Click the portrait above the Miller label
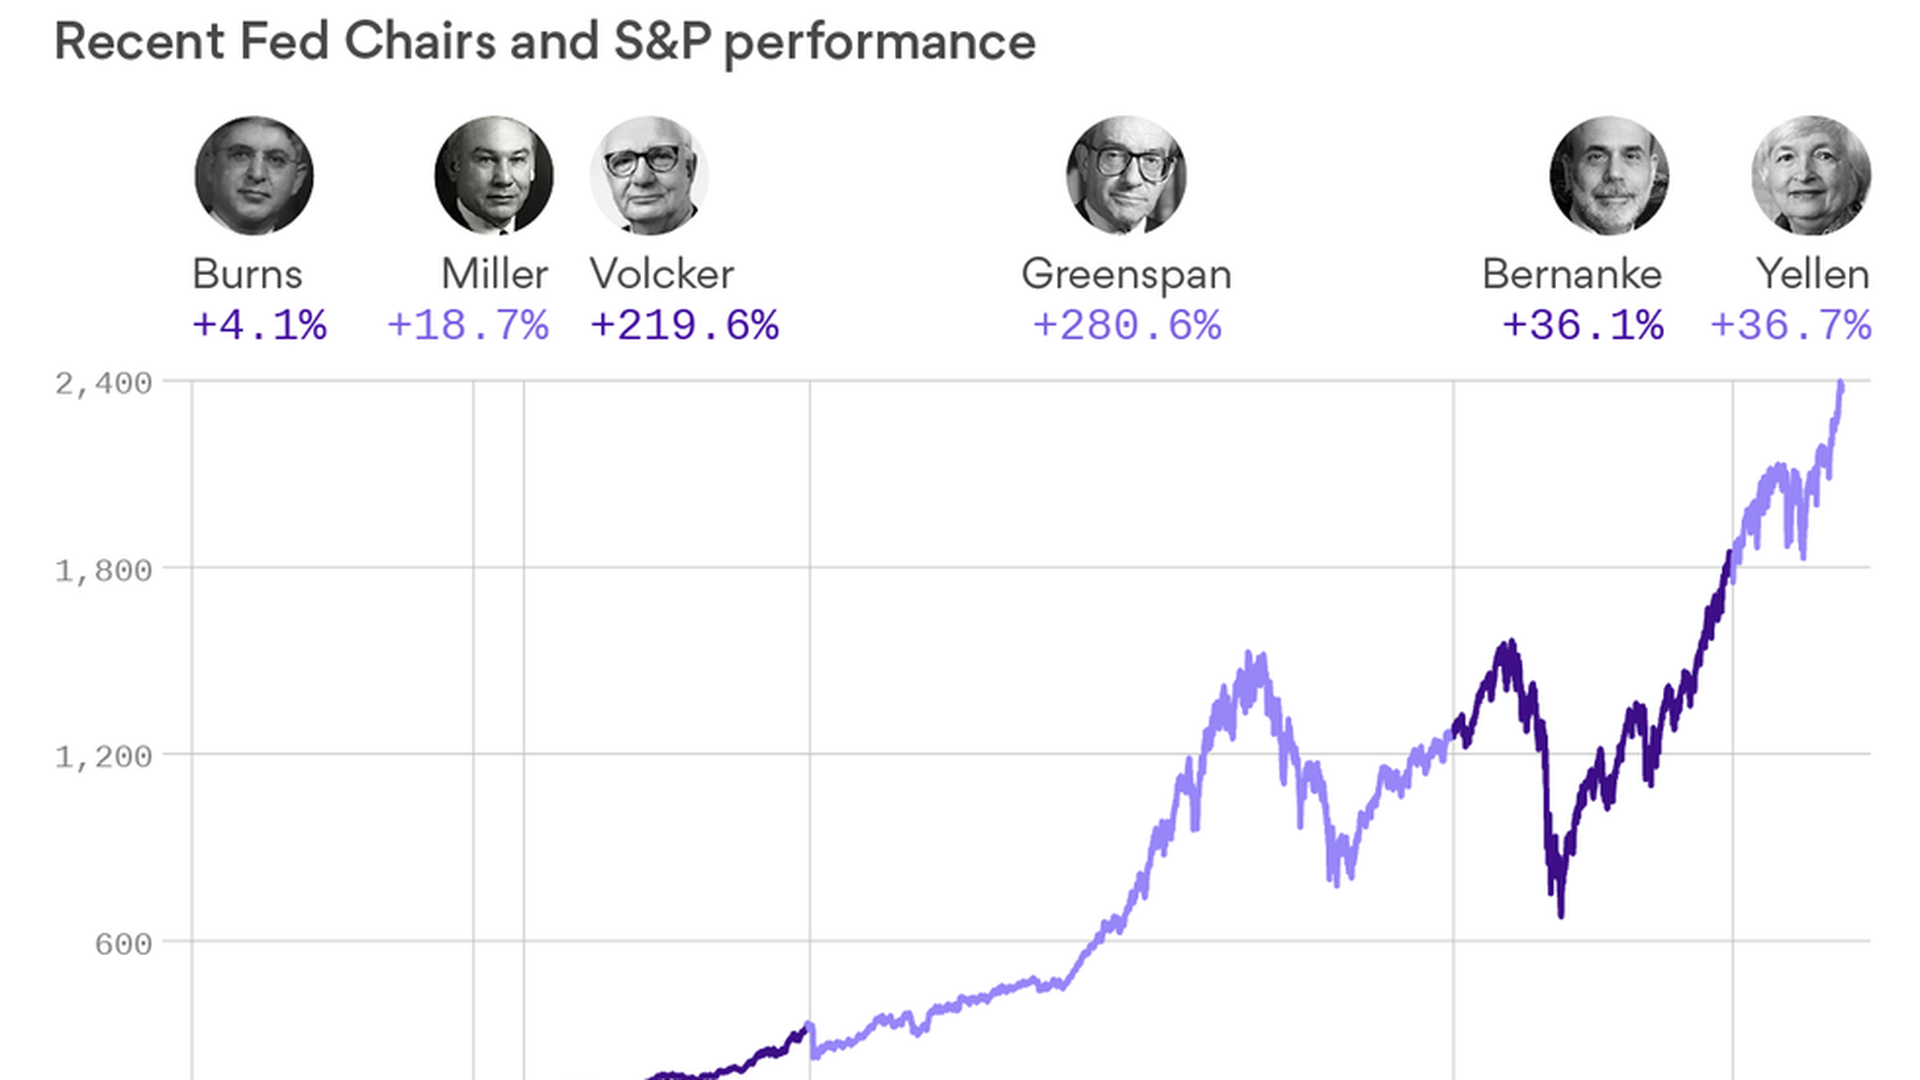 (x=494, y=176)
